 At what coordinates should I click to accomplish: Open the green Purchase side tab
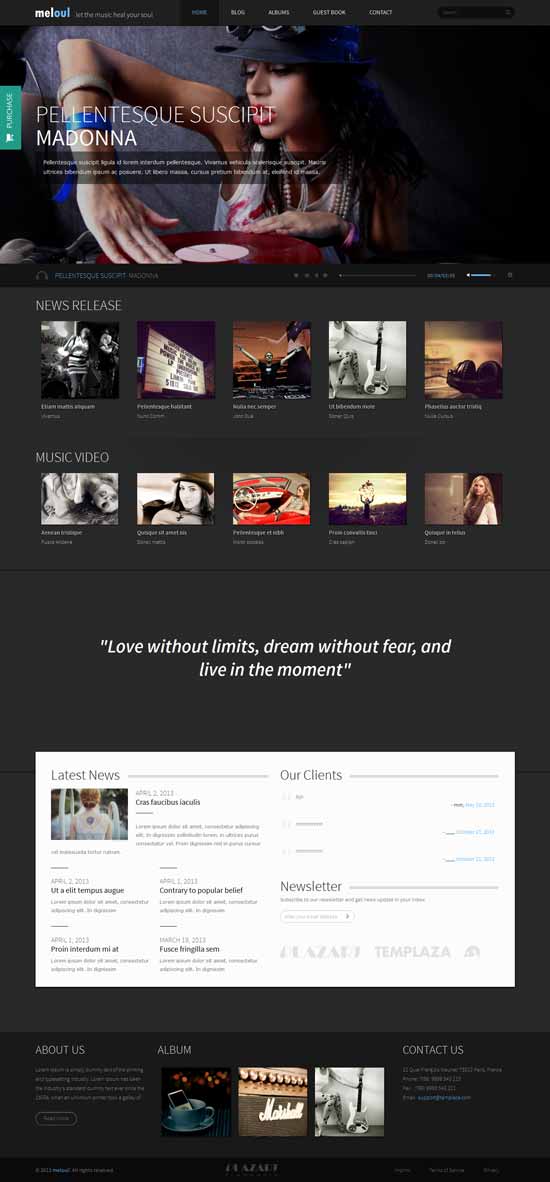(x=10, y=118)
